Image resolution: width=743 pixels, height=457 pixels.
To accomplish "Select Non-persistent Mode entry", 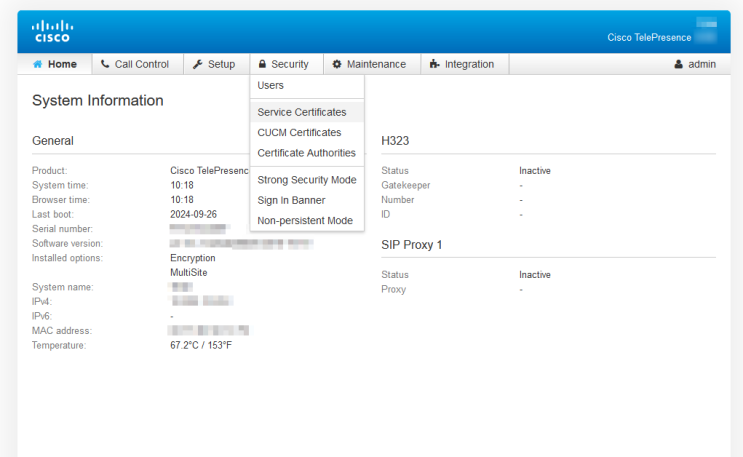I will [x=307, y=220].
